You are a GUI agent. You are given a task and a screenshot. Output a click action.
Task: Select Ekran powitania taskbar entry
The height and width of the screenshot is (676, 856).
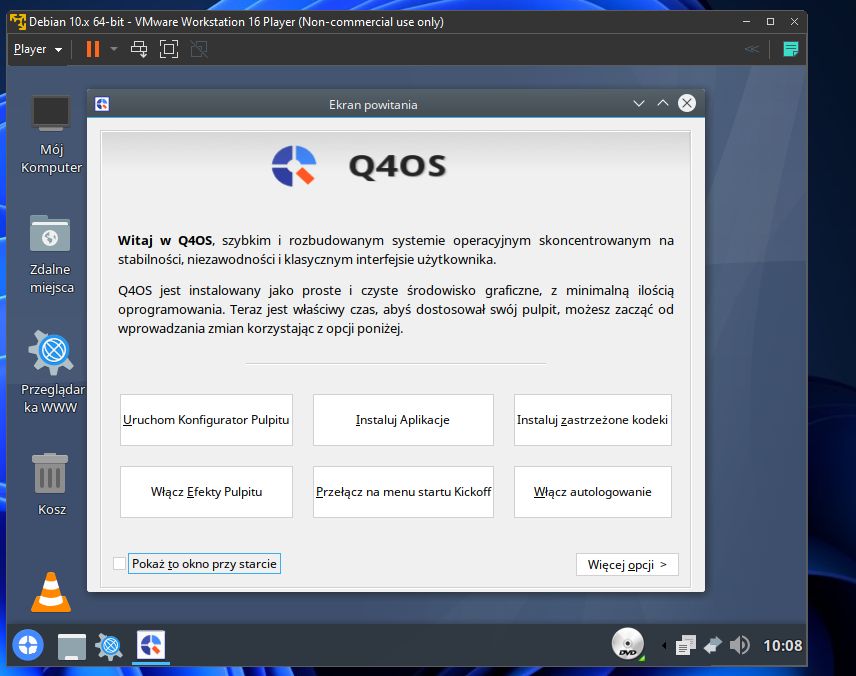[x=151, y=645]
